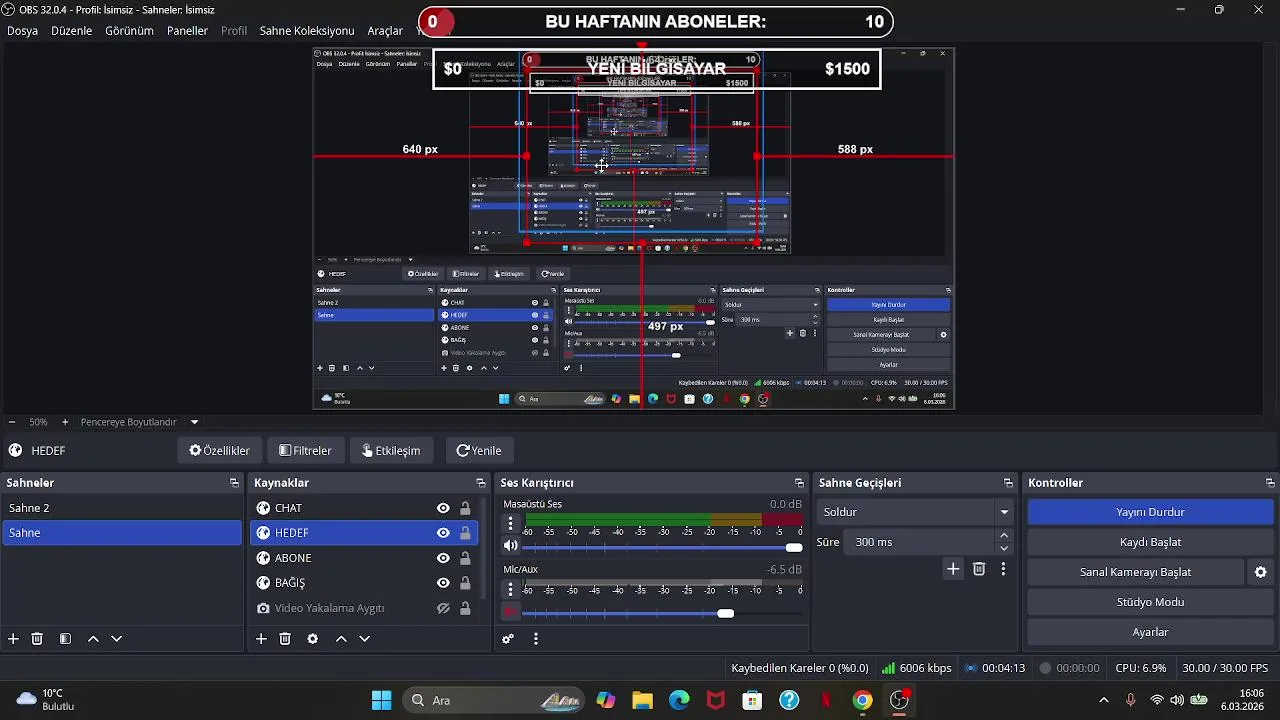This screenshot has height=720, width=1280.
Task: Decrease transition Süre with down arrow
Action: [x=1004, y=548]
